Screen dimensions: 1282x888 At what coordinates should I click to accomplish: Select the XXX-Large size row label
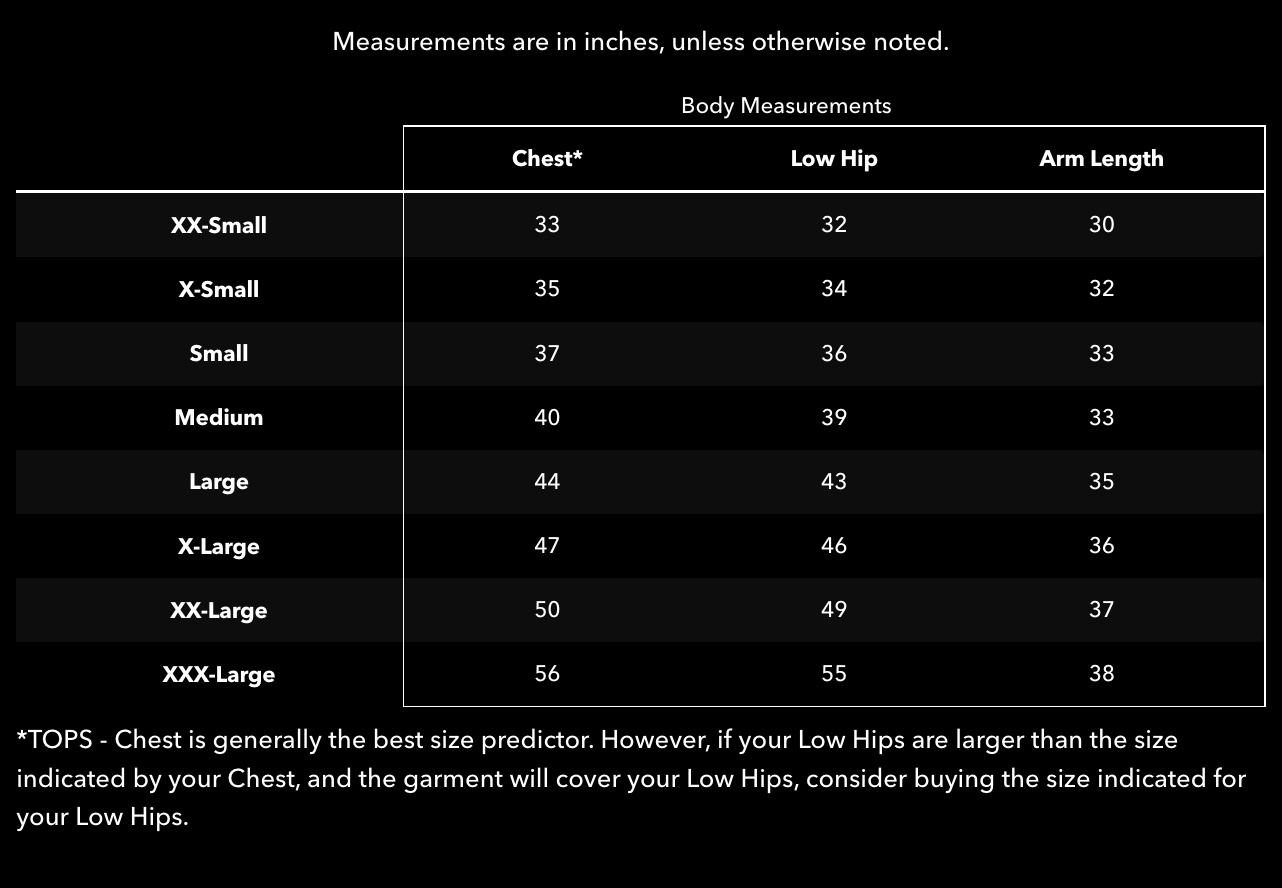point(219,674)
